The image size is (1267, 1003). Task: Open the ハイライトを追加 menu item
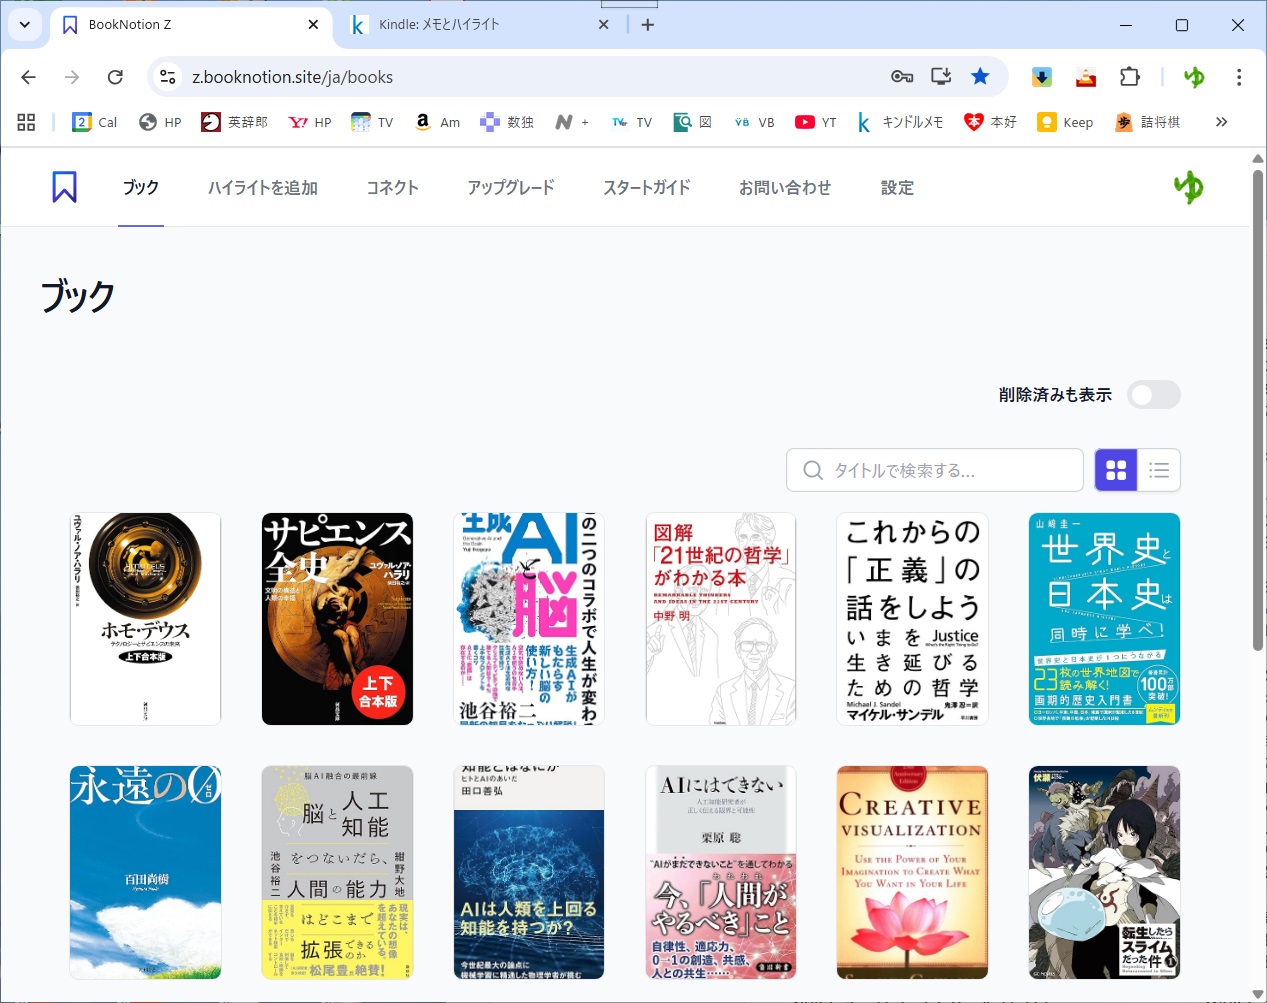tap(263, 188)
